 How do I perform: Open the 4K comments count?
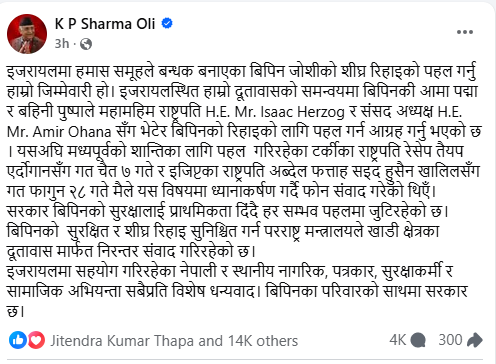pyautogui.click(x=397, y=340)
